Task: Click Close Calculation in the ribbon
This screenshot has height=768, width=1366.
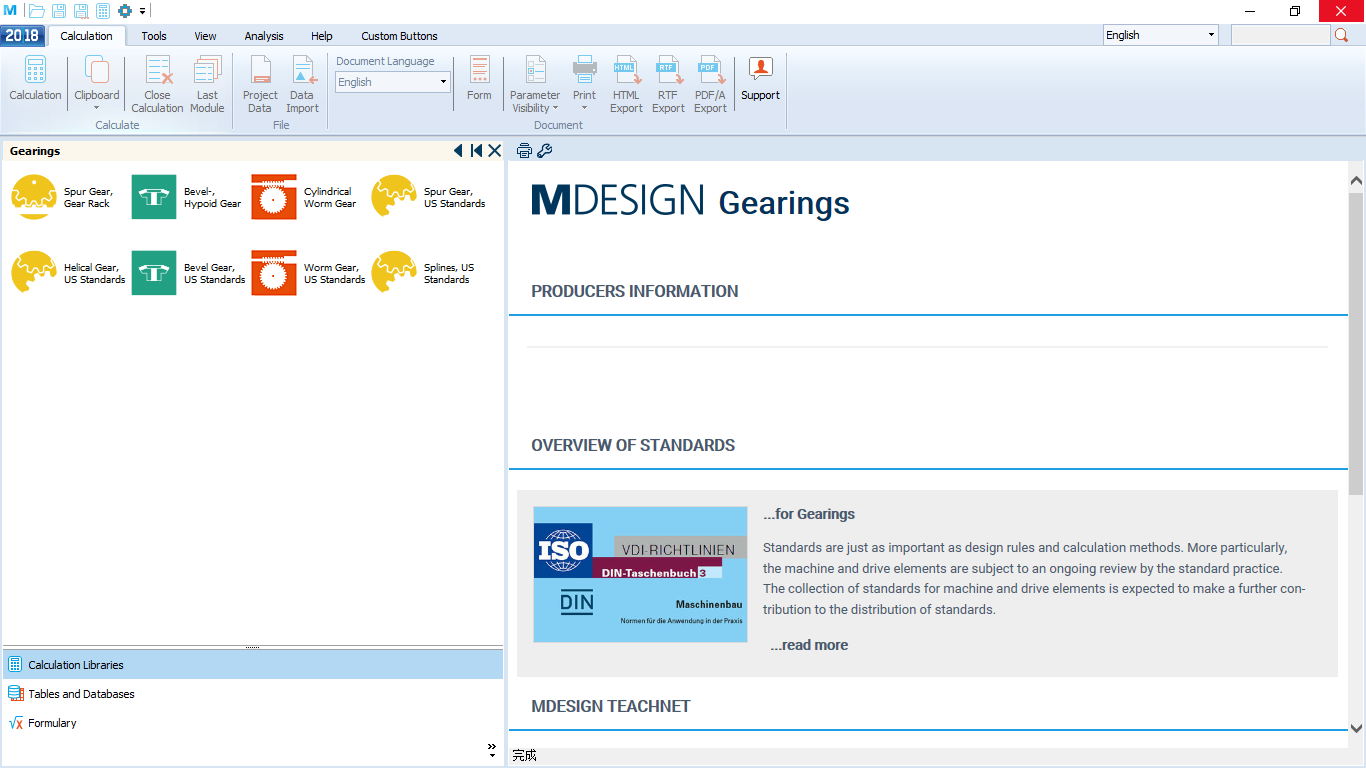Action: pos(158,84)
